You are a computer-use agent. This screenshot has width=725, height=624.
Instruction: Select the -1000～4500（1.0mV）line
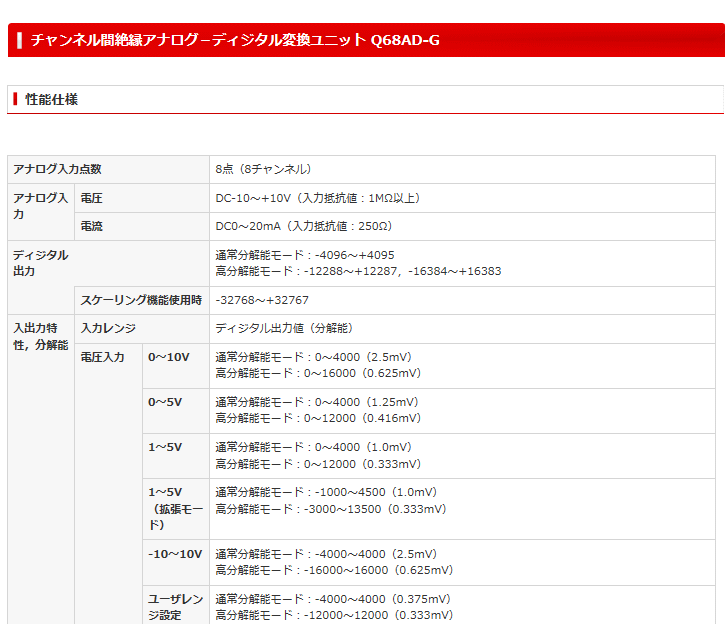(326, 492)
